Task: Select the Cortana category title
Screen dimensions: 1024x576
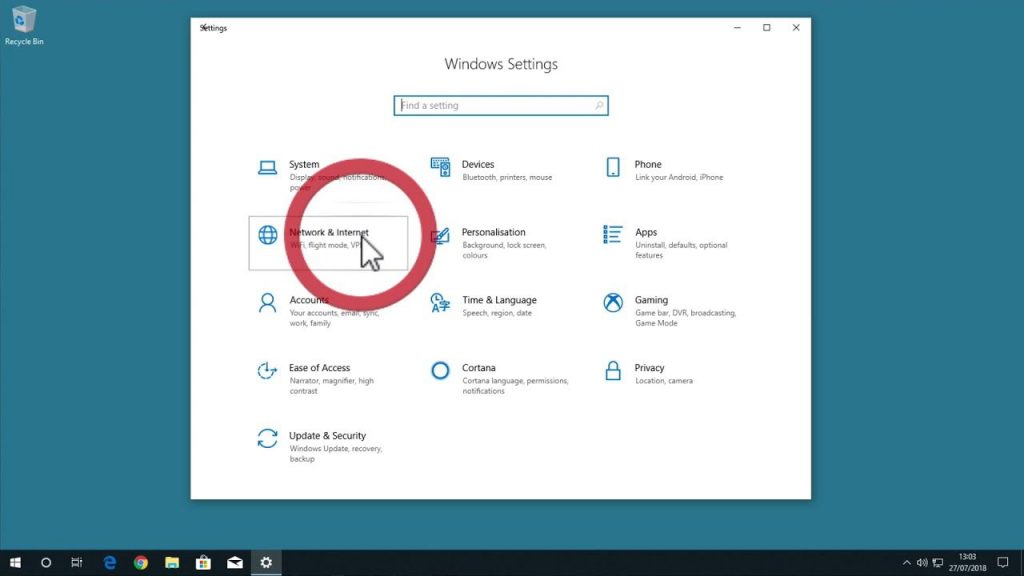Action: [479, 368]
